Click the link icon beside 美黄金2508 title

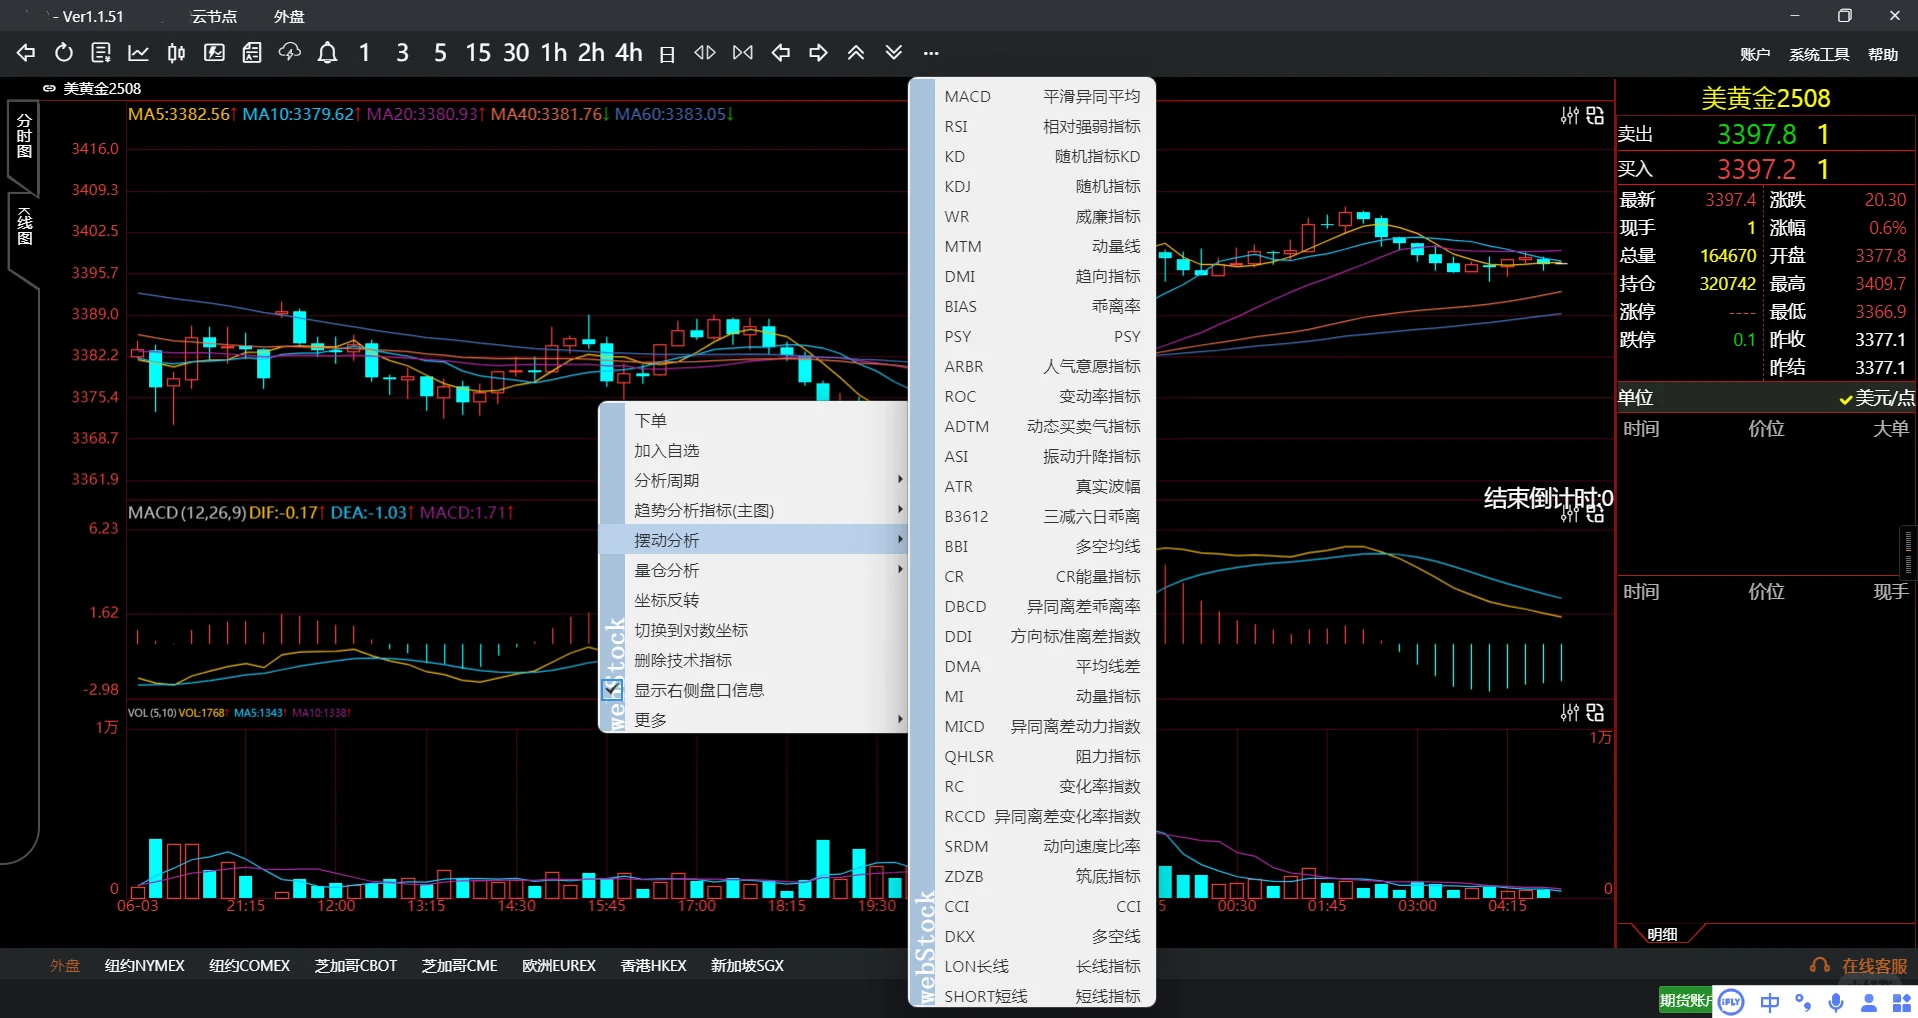[49, 88]
